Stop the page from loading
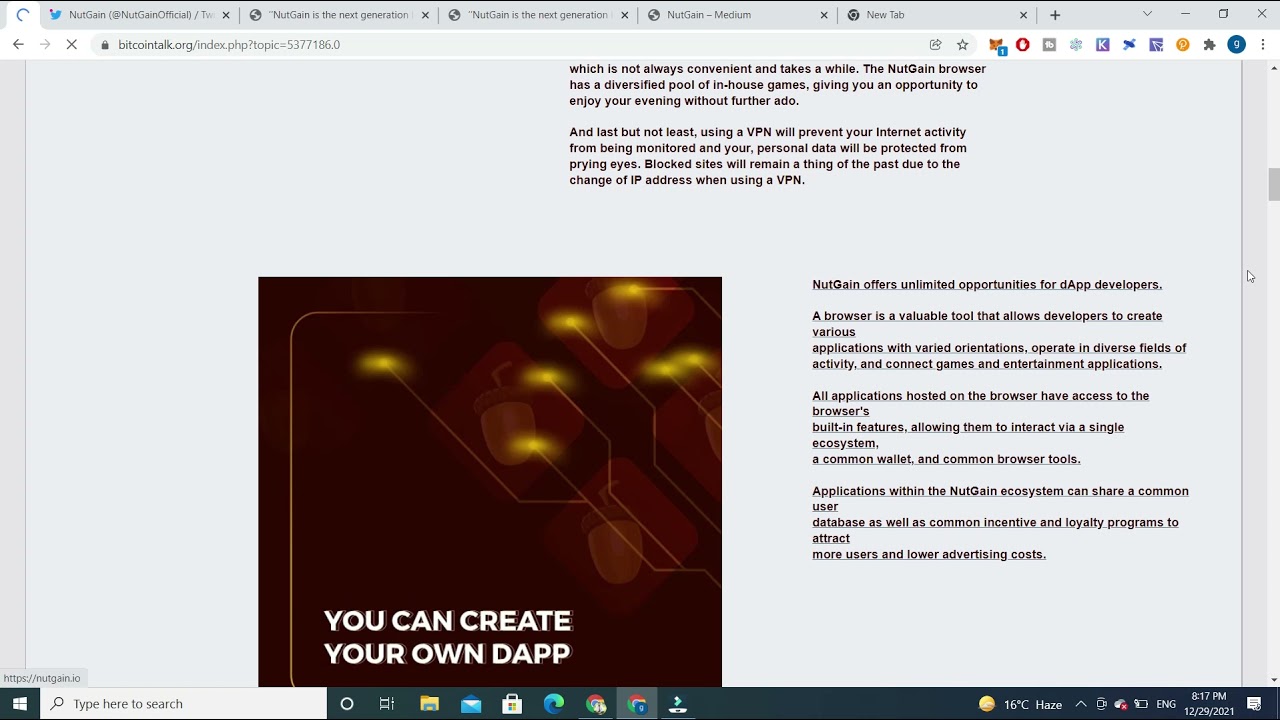 click(x=71, y=44)
